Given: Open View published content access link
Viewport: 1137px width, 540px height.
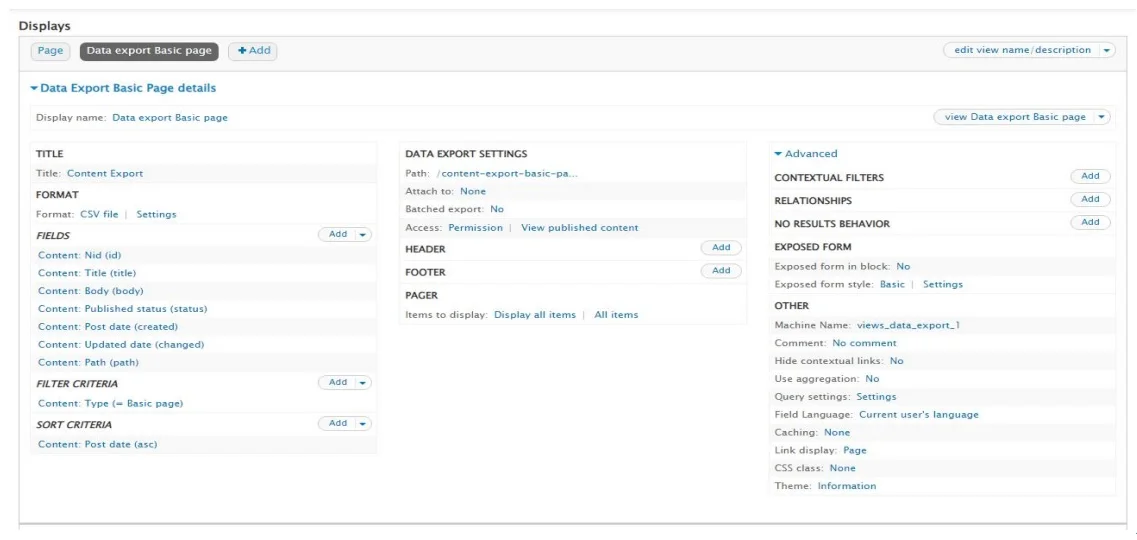Looking at the screenshot, I should point(580,228).
